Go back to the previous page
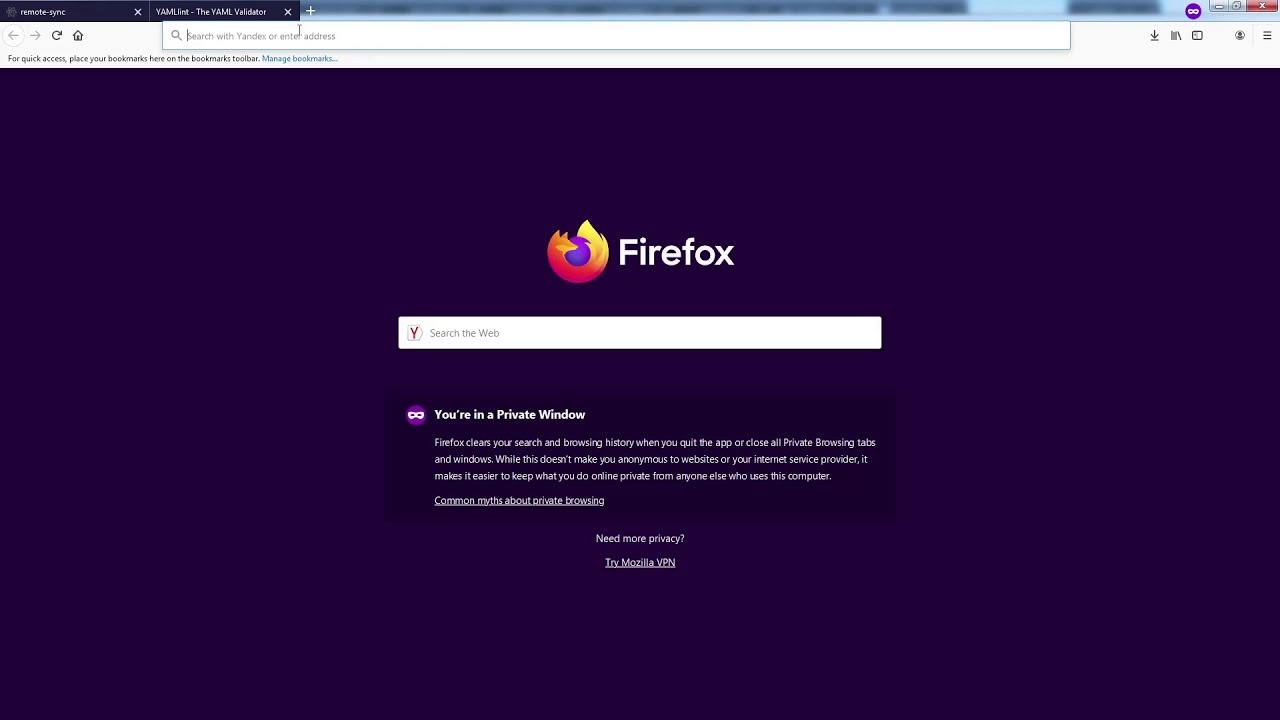The image size is (1280, 720). point(13,36)
